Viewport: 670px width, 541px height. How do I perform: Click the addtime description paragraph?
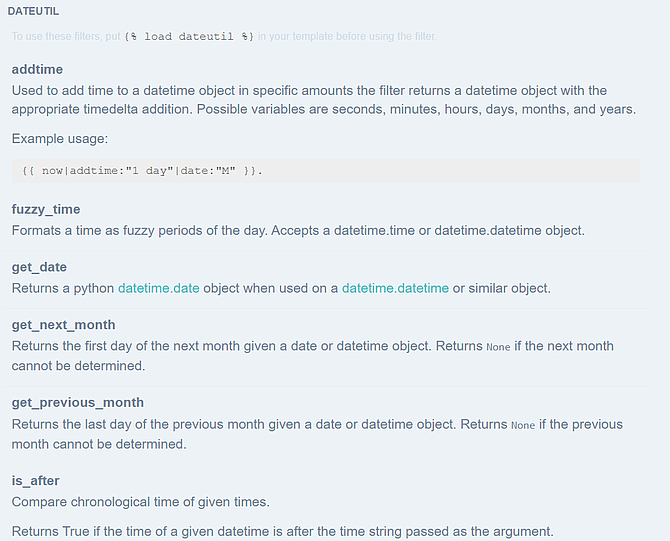click(323, 100)
